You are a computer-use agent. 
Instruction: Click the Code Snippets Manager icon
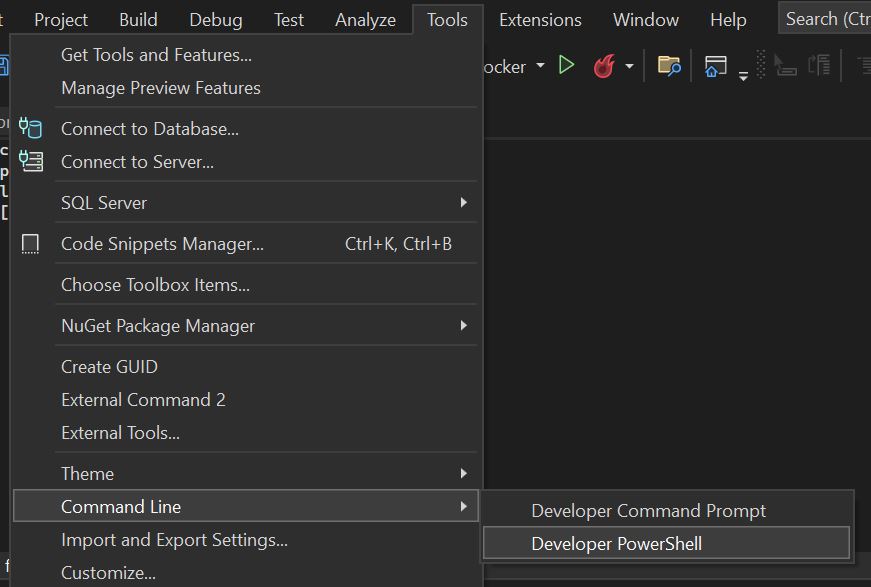click(x=31, y=244)
